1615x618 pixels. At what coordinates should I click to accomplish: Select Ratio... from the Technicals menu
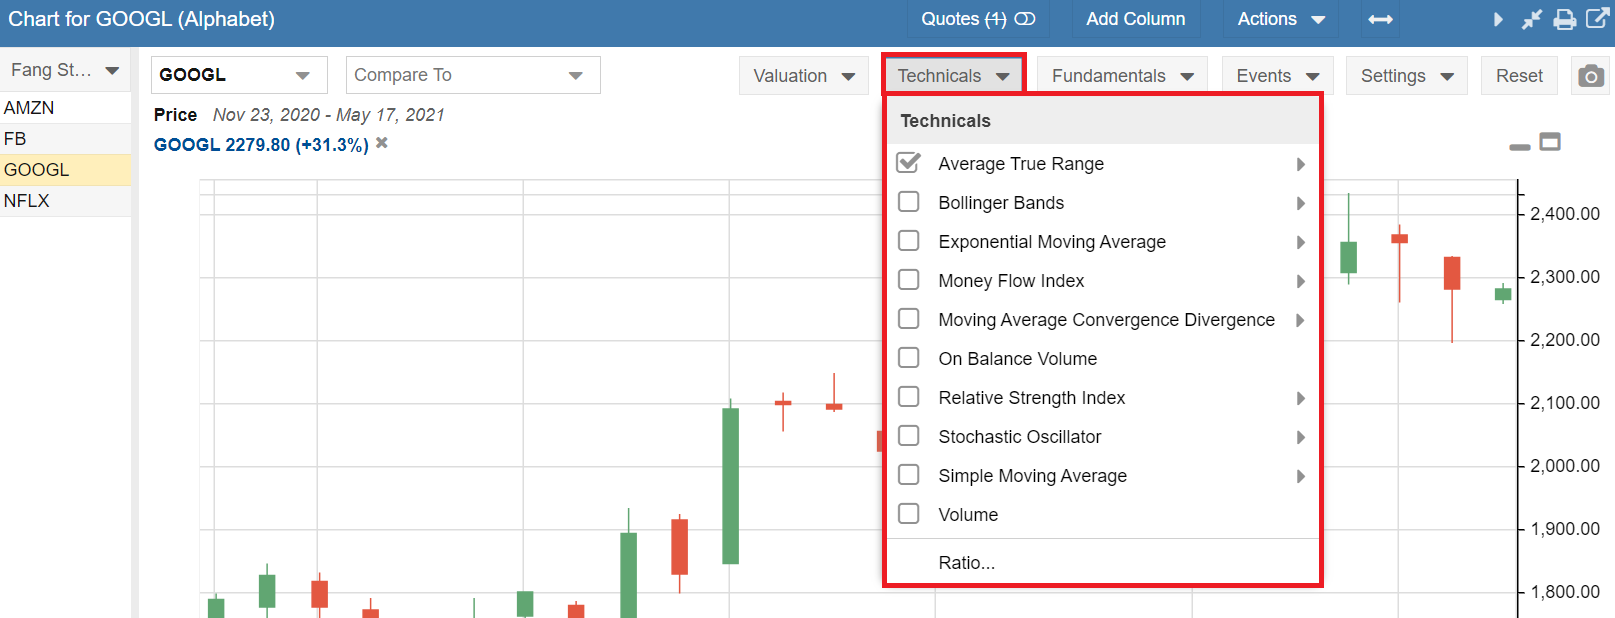click(x=966, y=563)
